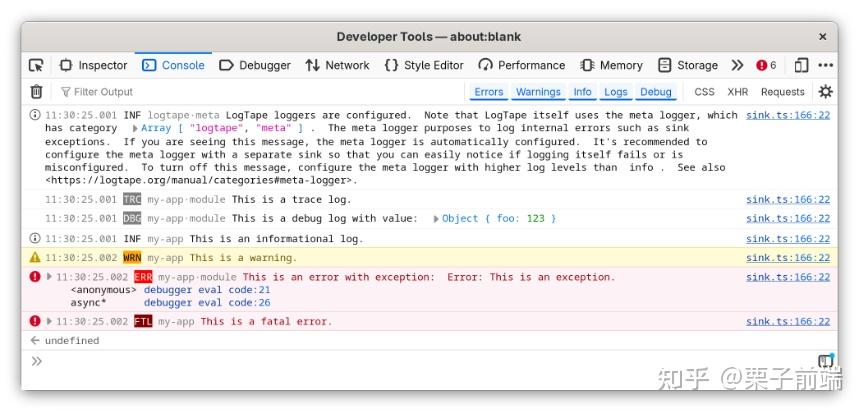865x413 pixels.
Task: Switch to the Console tab
Action: point(173,66)
